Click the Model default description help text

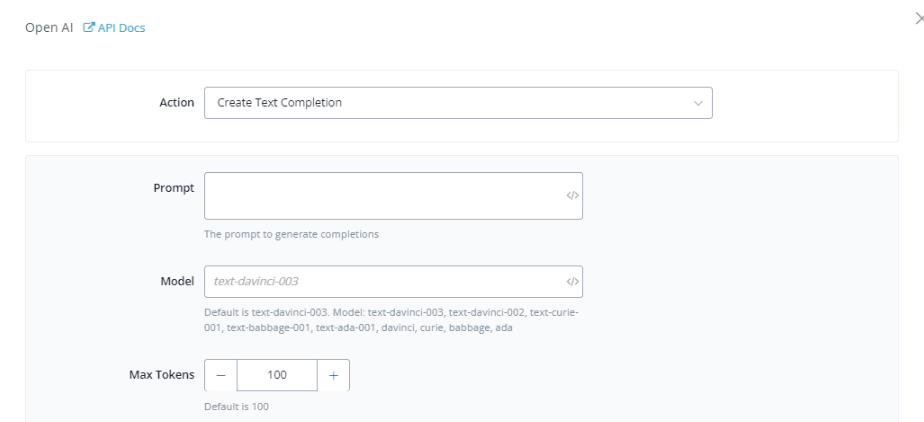point(392,321)
